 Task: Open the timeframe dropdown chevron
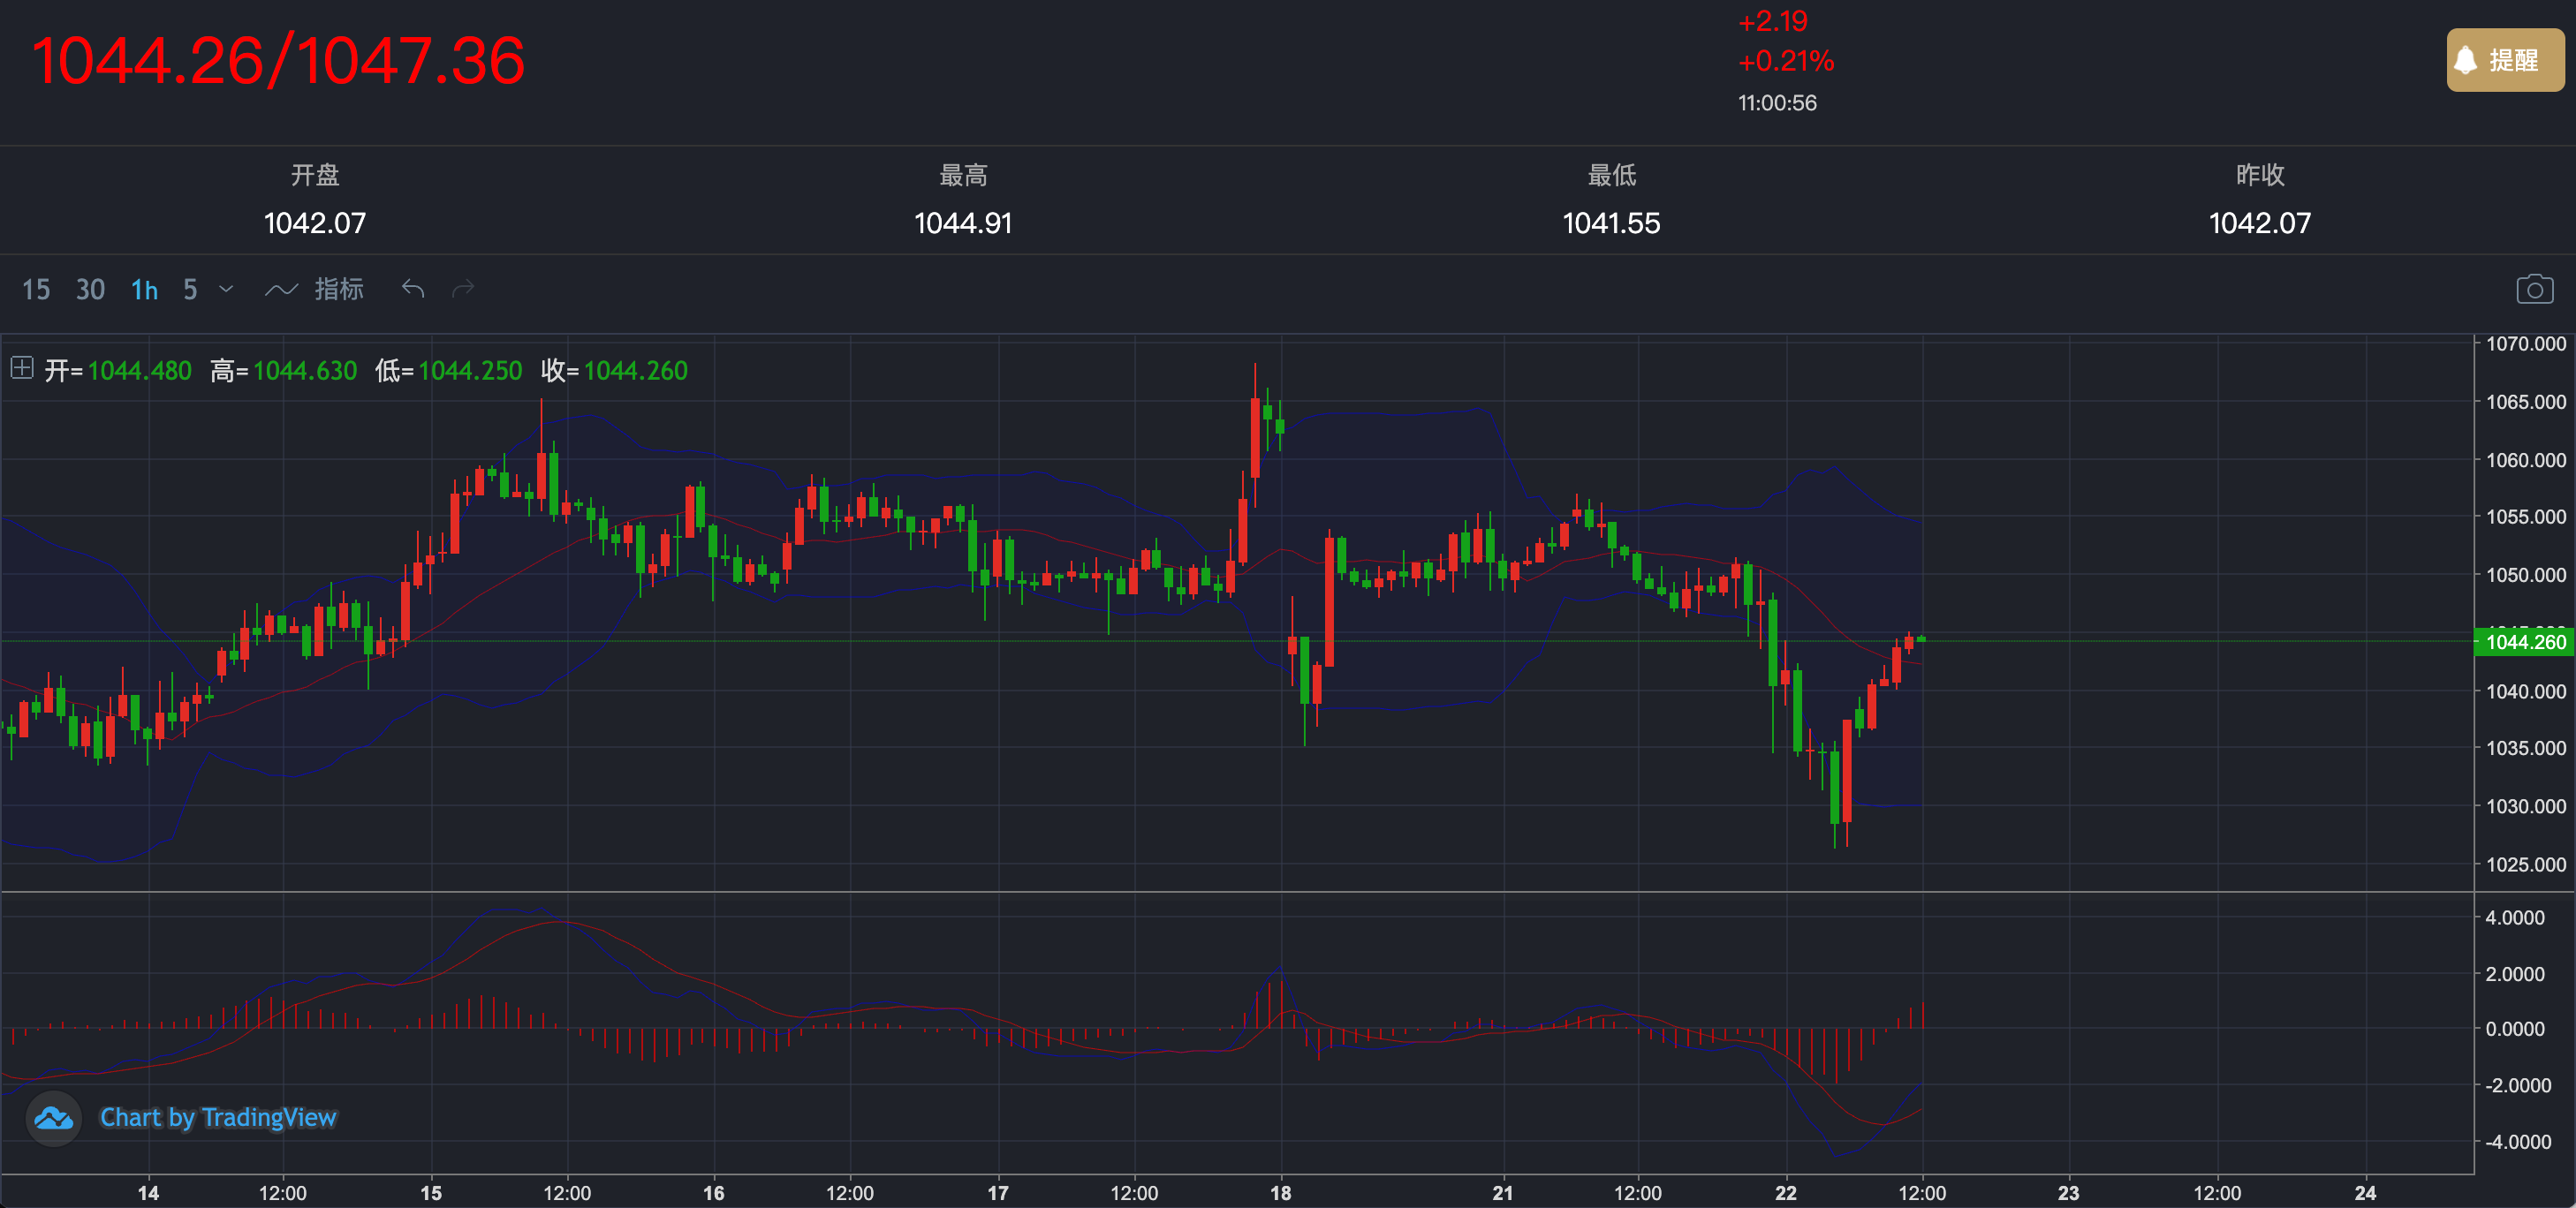click(x=226, y=289)
